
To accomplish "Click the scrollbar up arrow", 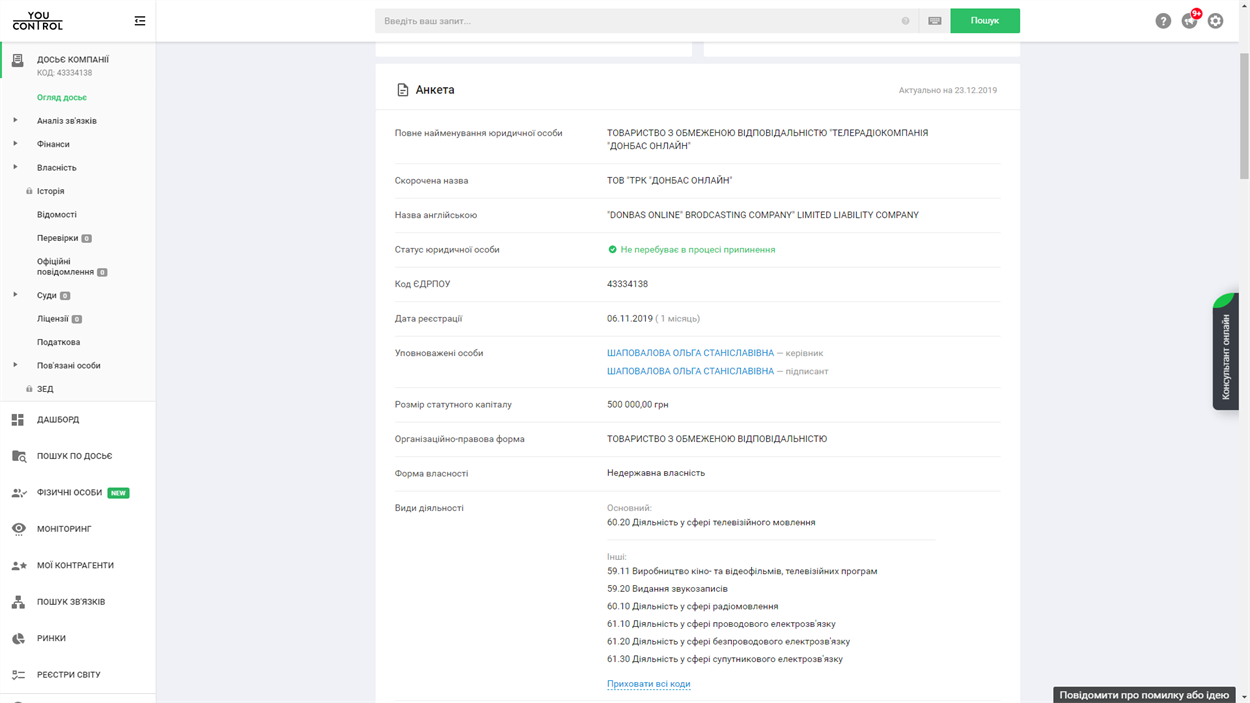I will [x=1244, y=6].
